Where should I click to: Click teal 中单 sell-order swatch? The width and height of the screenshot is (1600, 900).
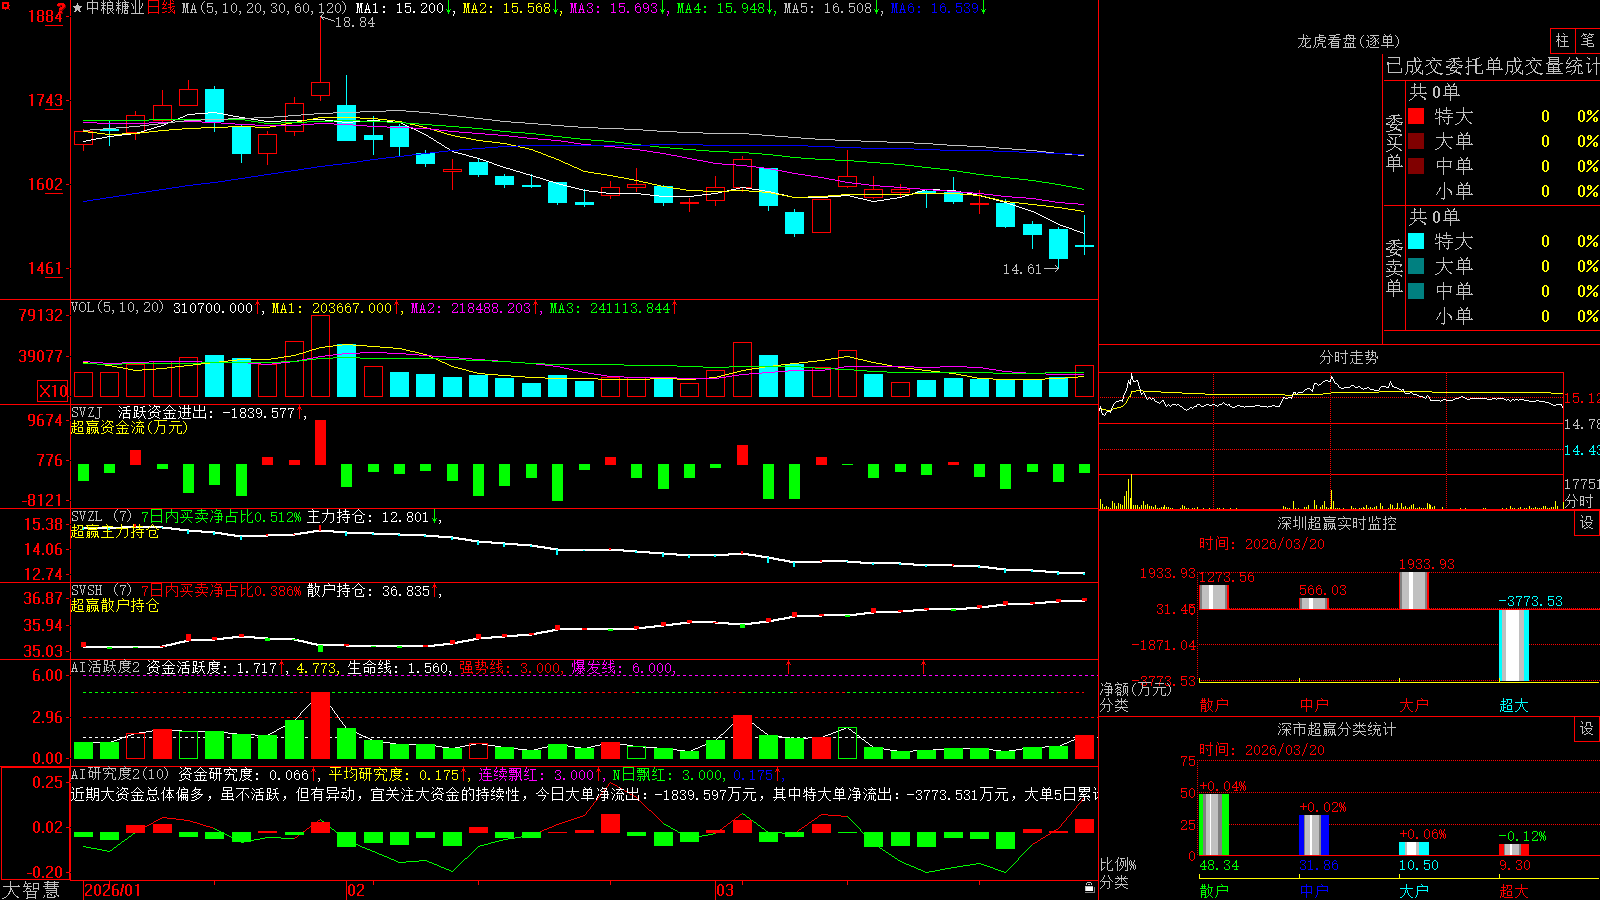coord(1416,291)
